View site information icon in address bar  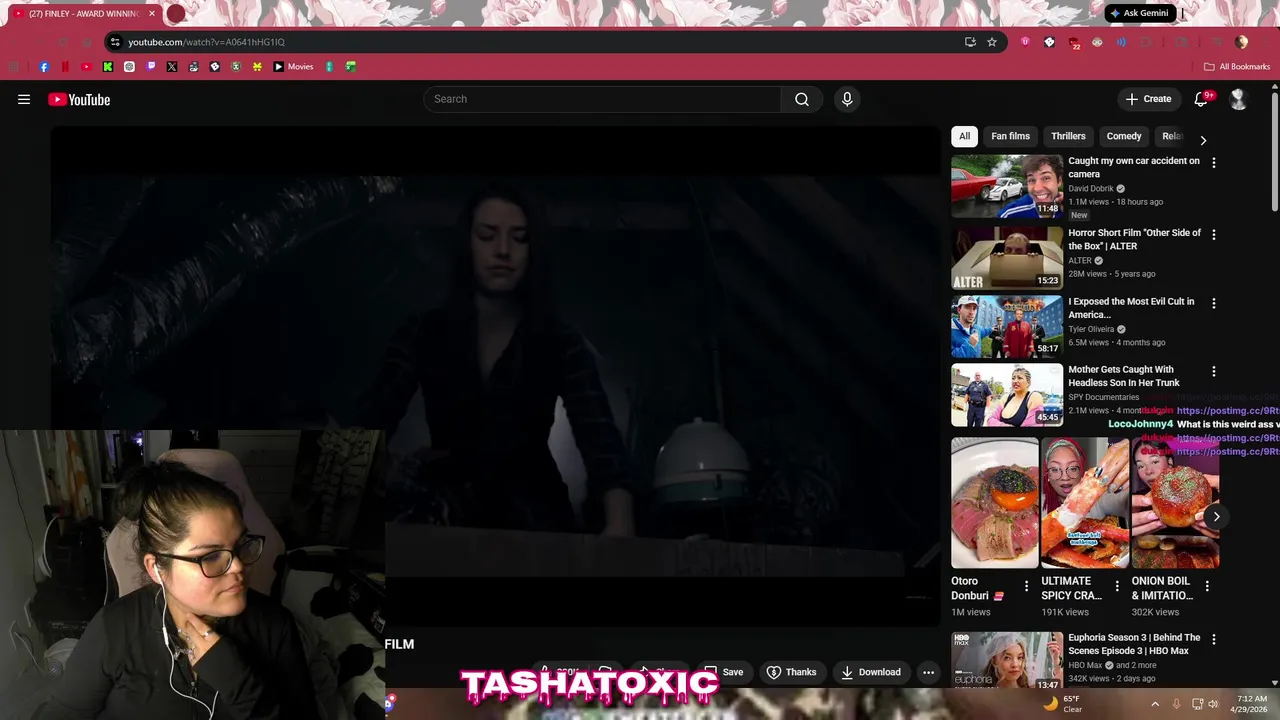[115, 42]
